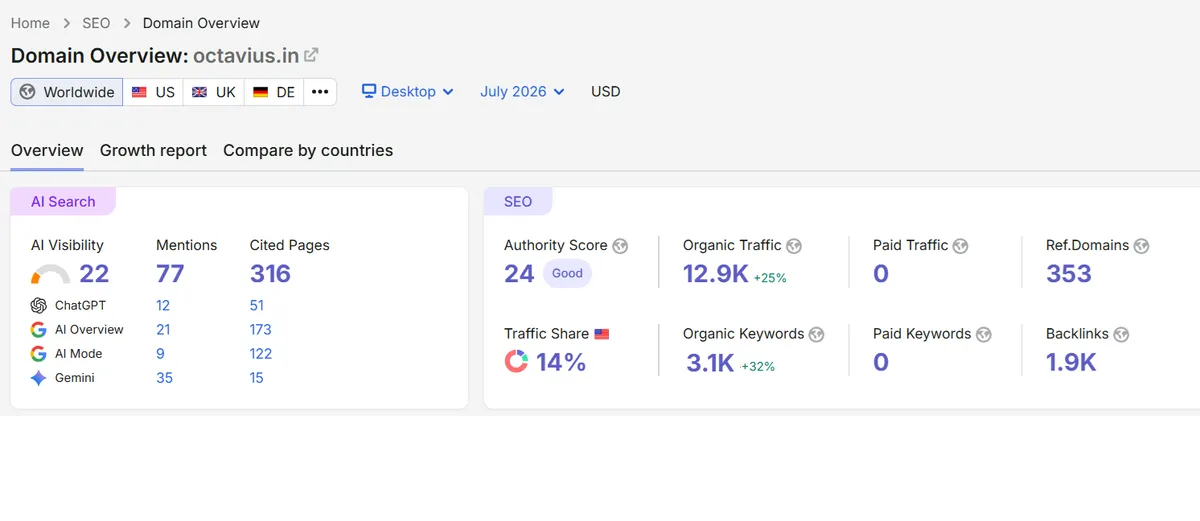
Task: Open more countries ellipsis button
Action: [320, 92]
